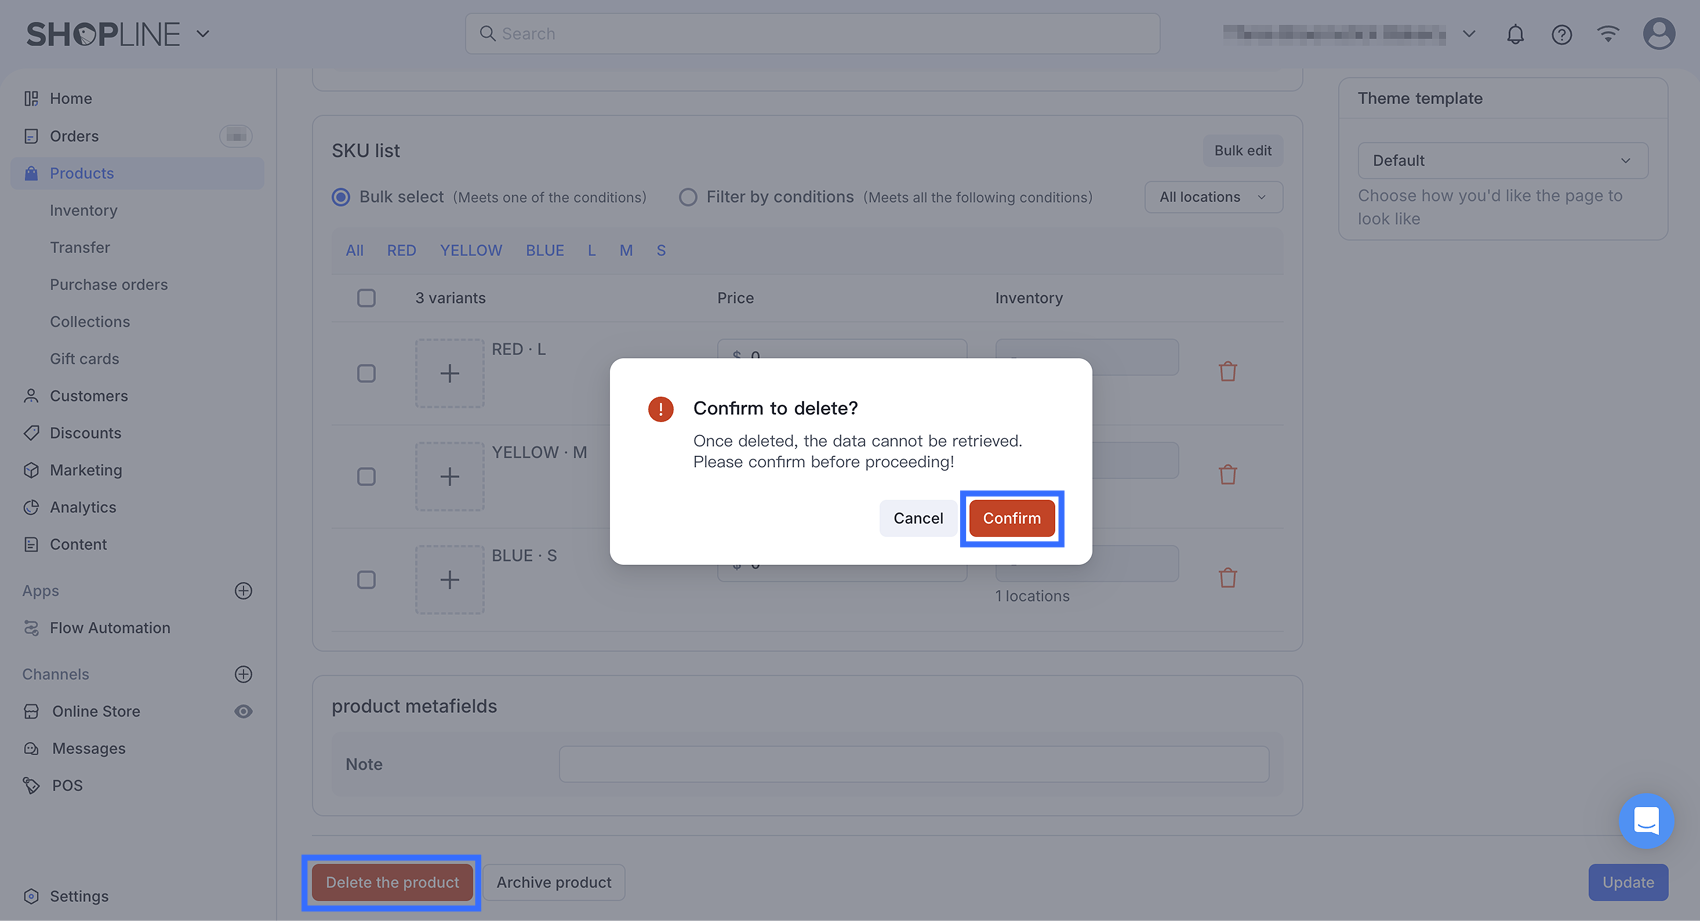Add a sales channel with plus icon

pyautogui.click(x=243, y=674)
